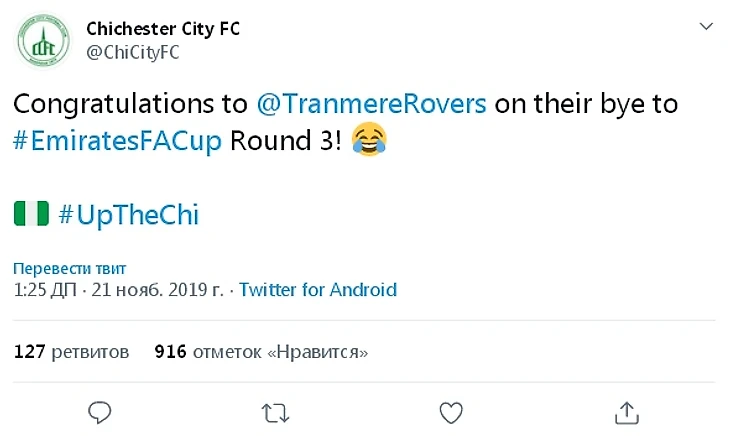Expand the tweet options chevron
This screenshot has width=730, height=436.
click(x=707, y=27)
